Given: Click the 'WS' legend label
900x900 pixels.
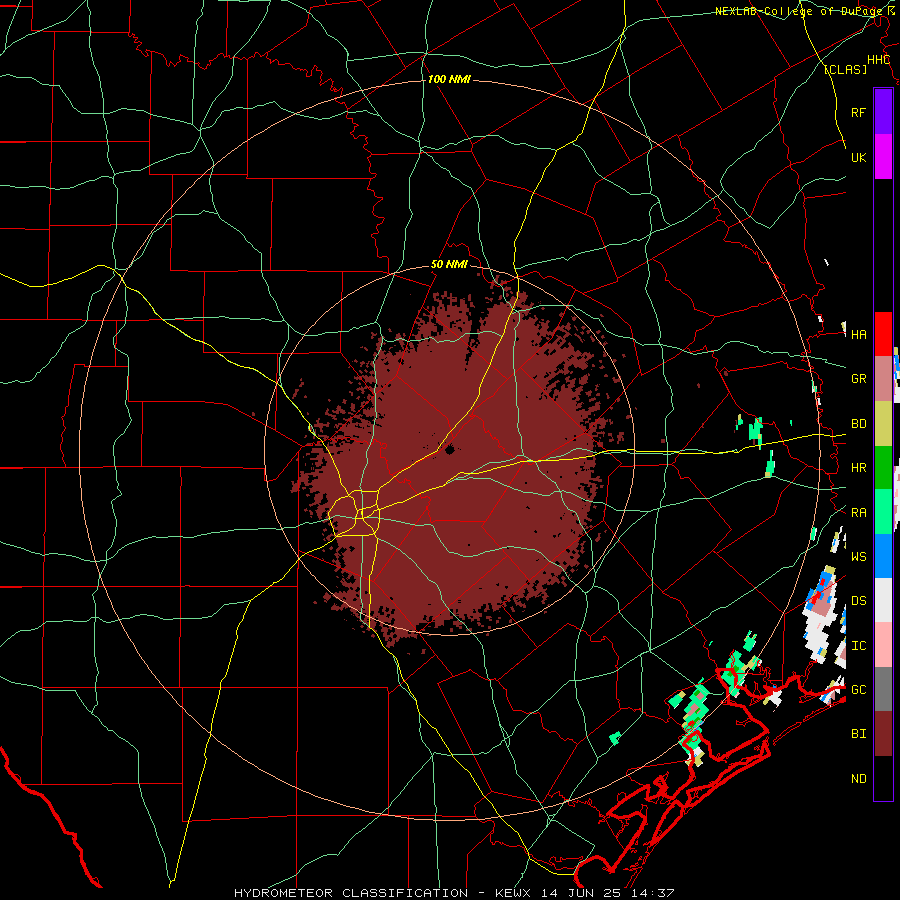Looking at the screenshot, I should tap(858, 556).
